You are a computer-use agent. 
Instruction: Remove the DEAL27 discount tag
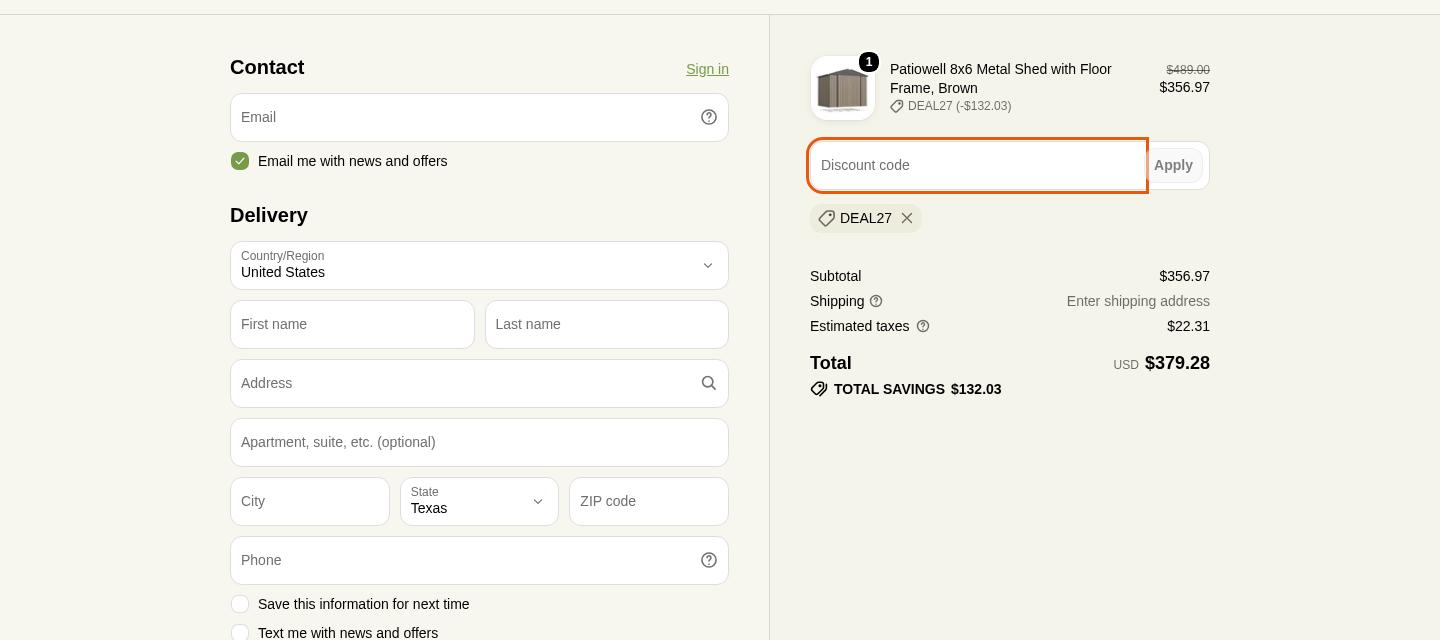pos(907,218)
